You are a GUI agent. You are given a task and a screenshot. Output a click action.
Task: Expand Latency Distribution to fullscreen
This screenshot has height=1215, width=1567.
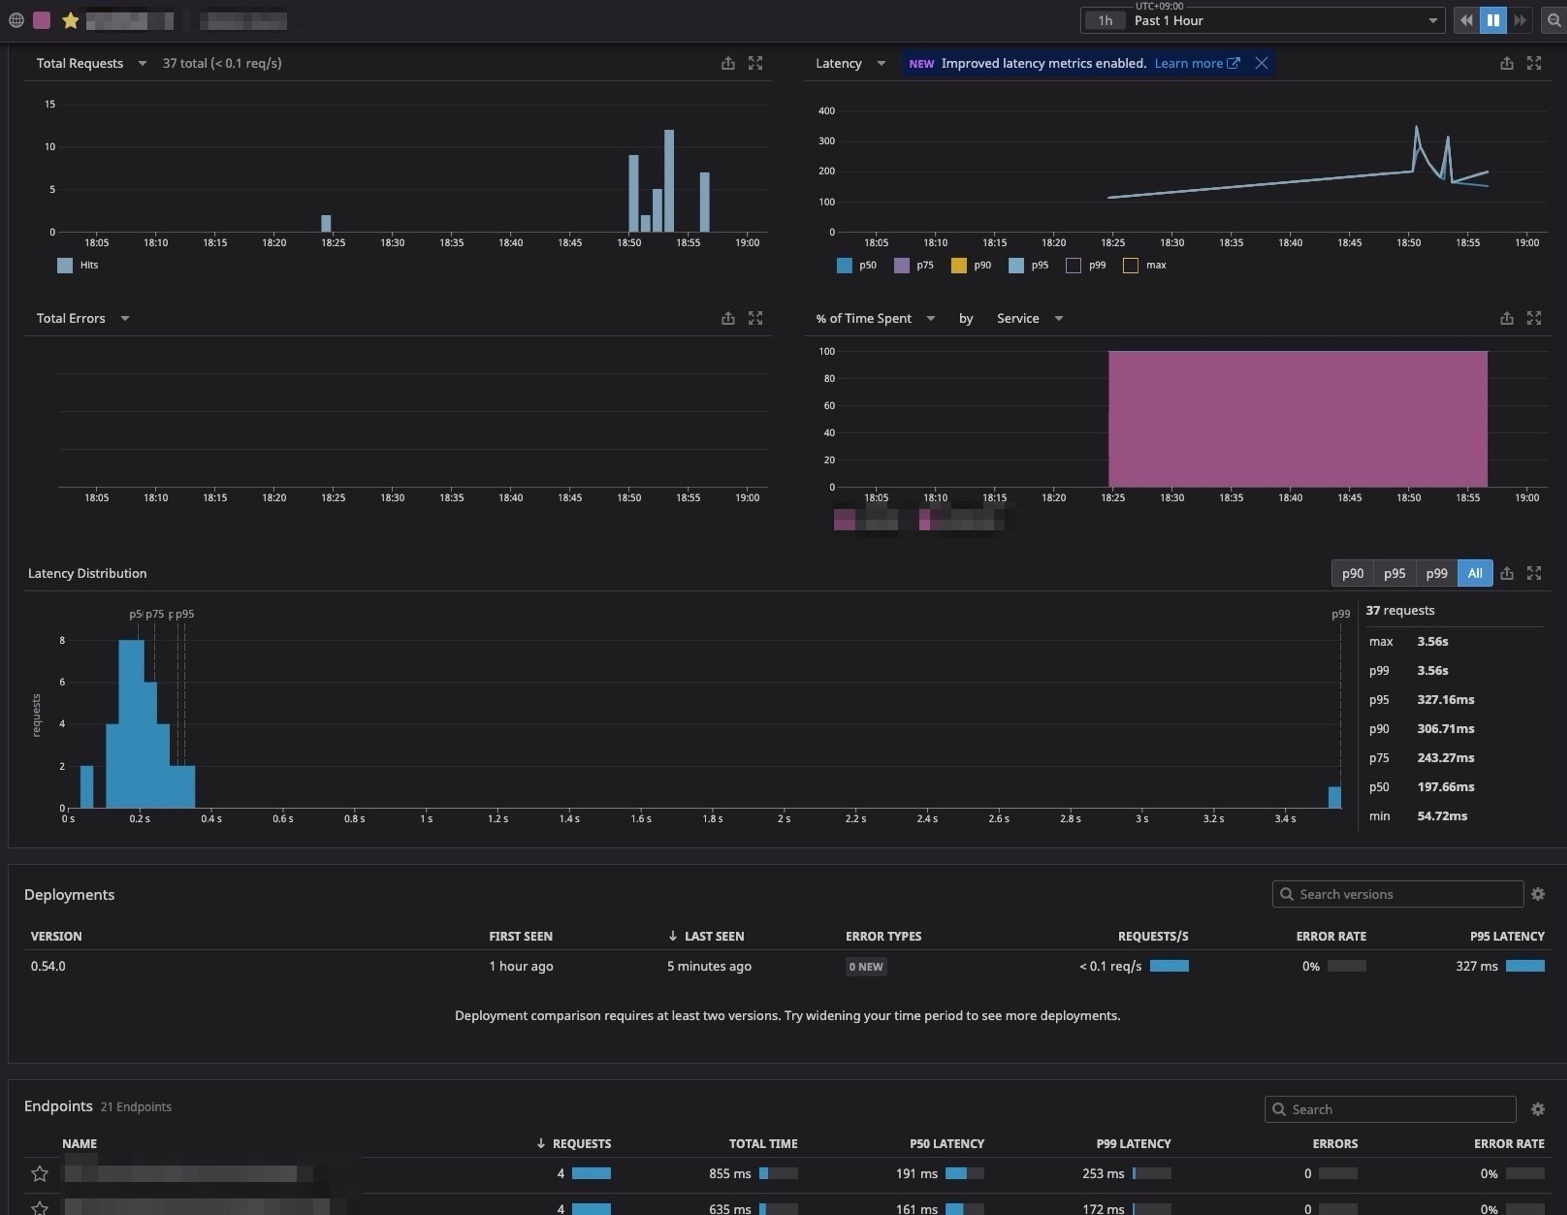1534,573
